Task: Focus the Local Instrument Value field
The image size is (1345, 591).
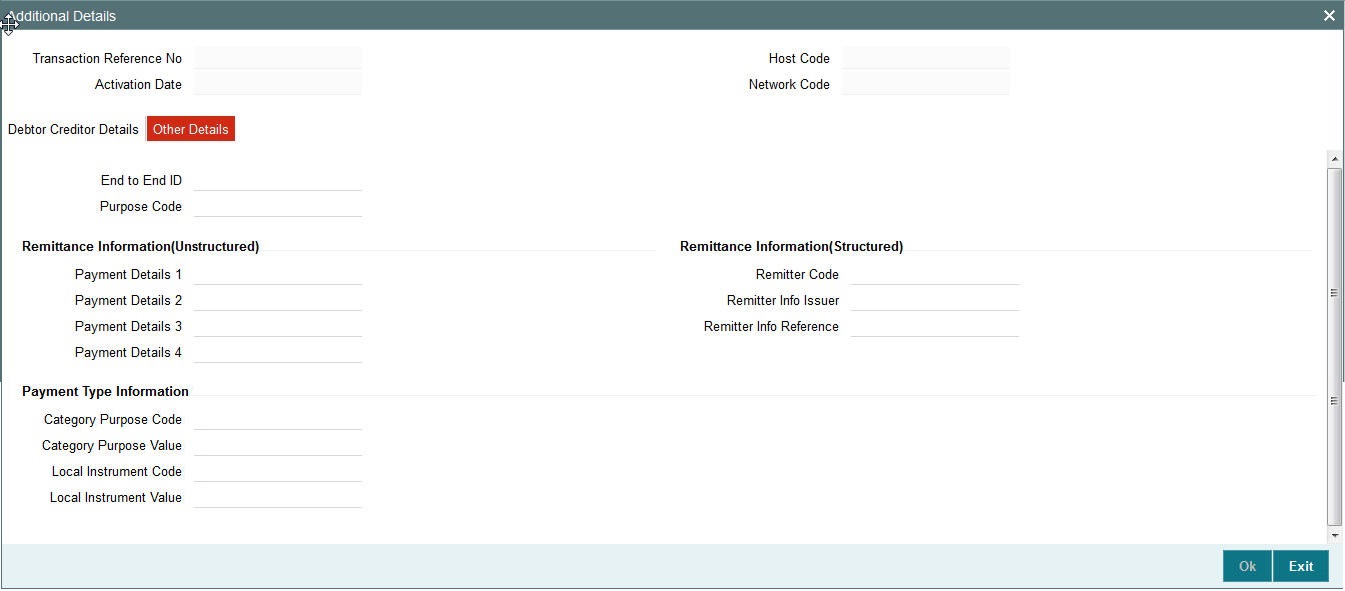Action: pyautogui.click(x=278, y=497)
